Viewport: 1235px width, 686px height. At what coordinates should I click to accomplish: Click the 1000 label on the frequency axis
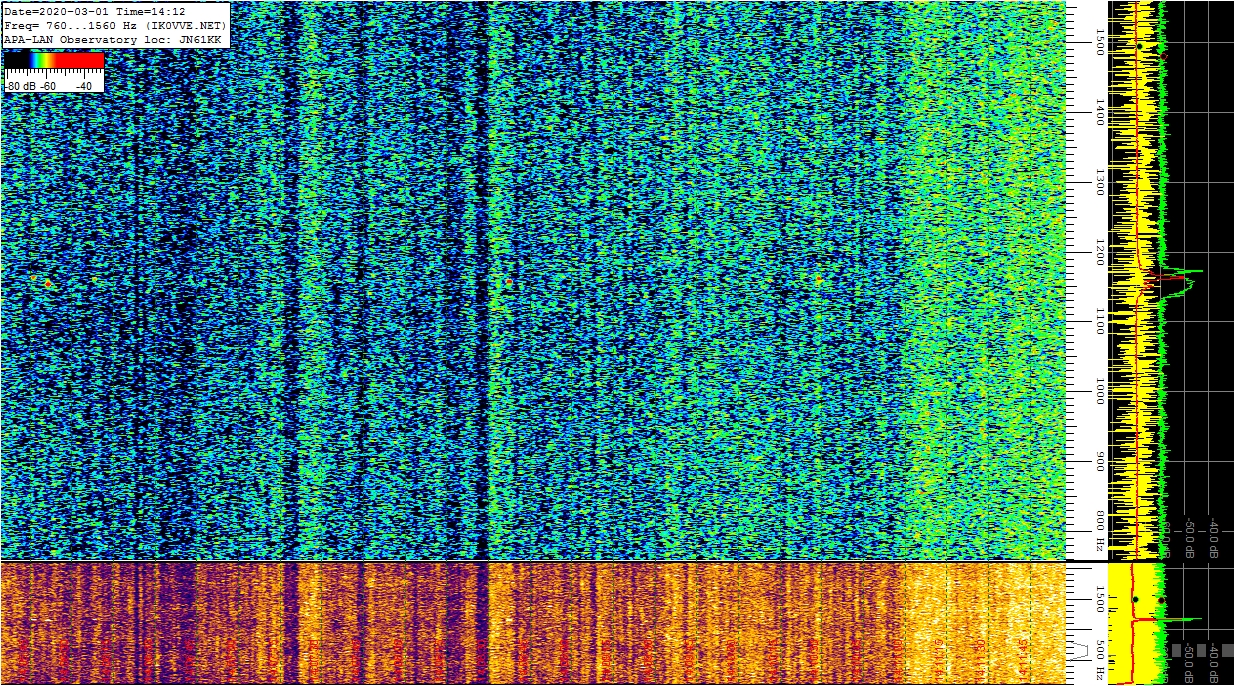coord(1100,392)
